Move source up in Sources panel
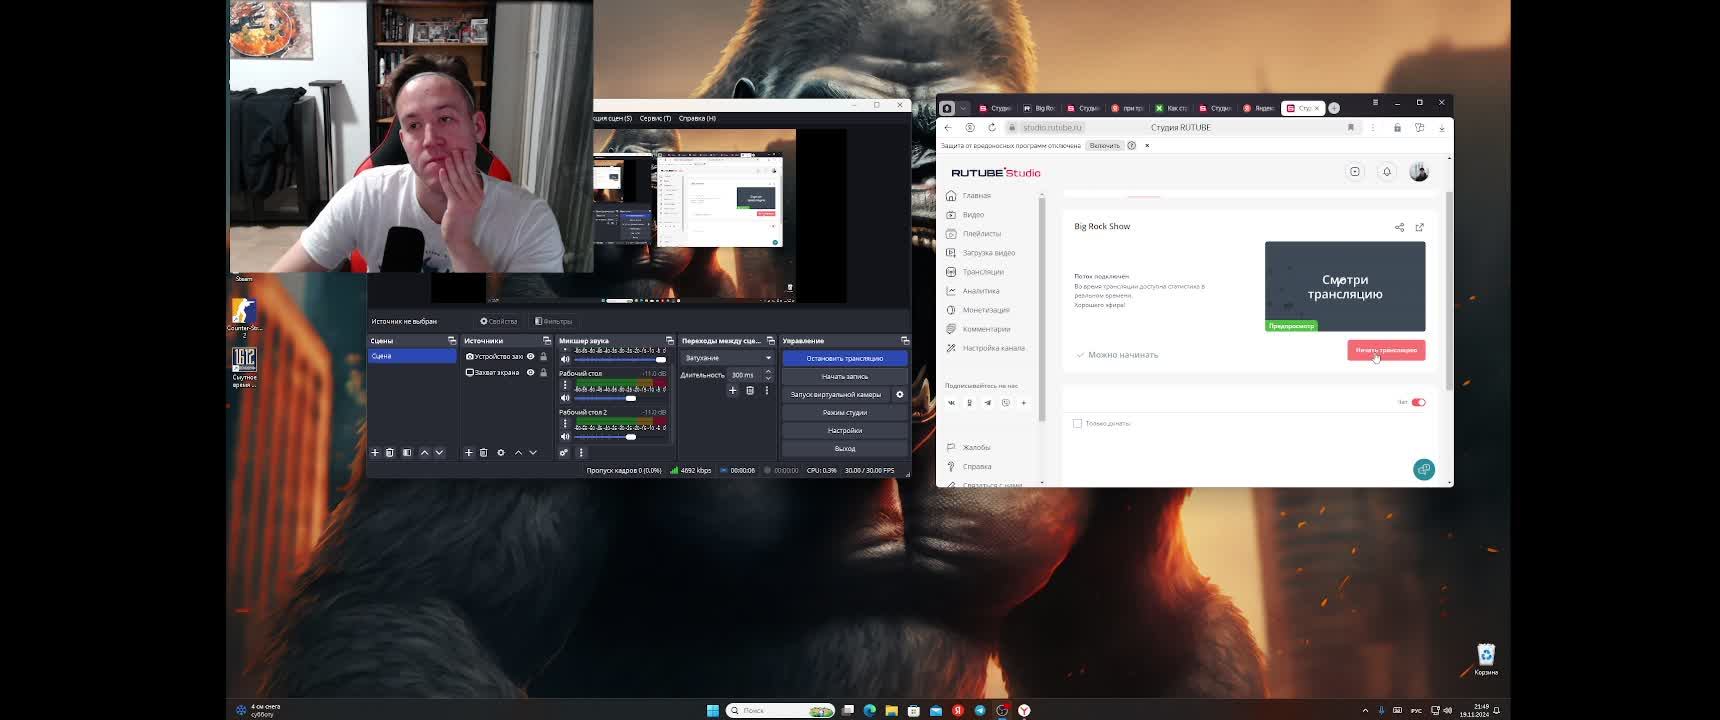This screenshot has width=1720, height=720. 518,452
